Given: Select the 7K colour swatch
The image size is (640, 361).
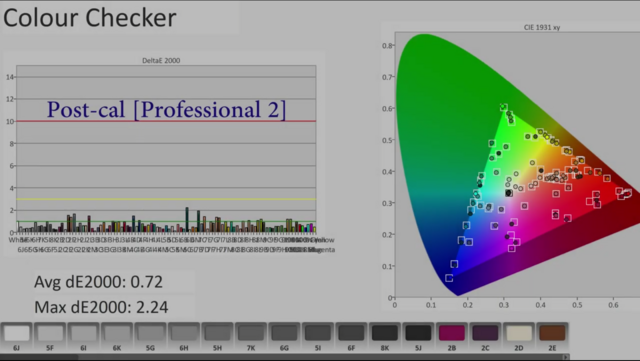Looking at the screenshot, I should click(251, 333).
